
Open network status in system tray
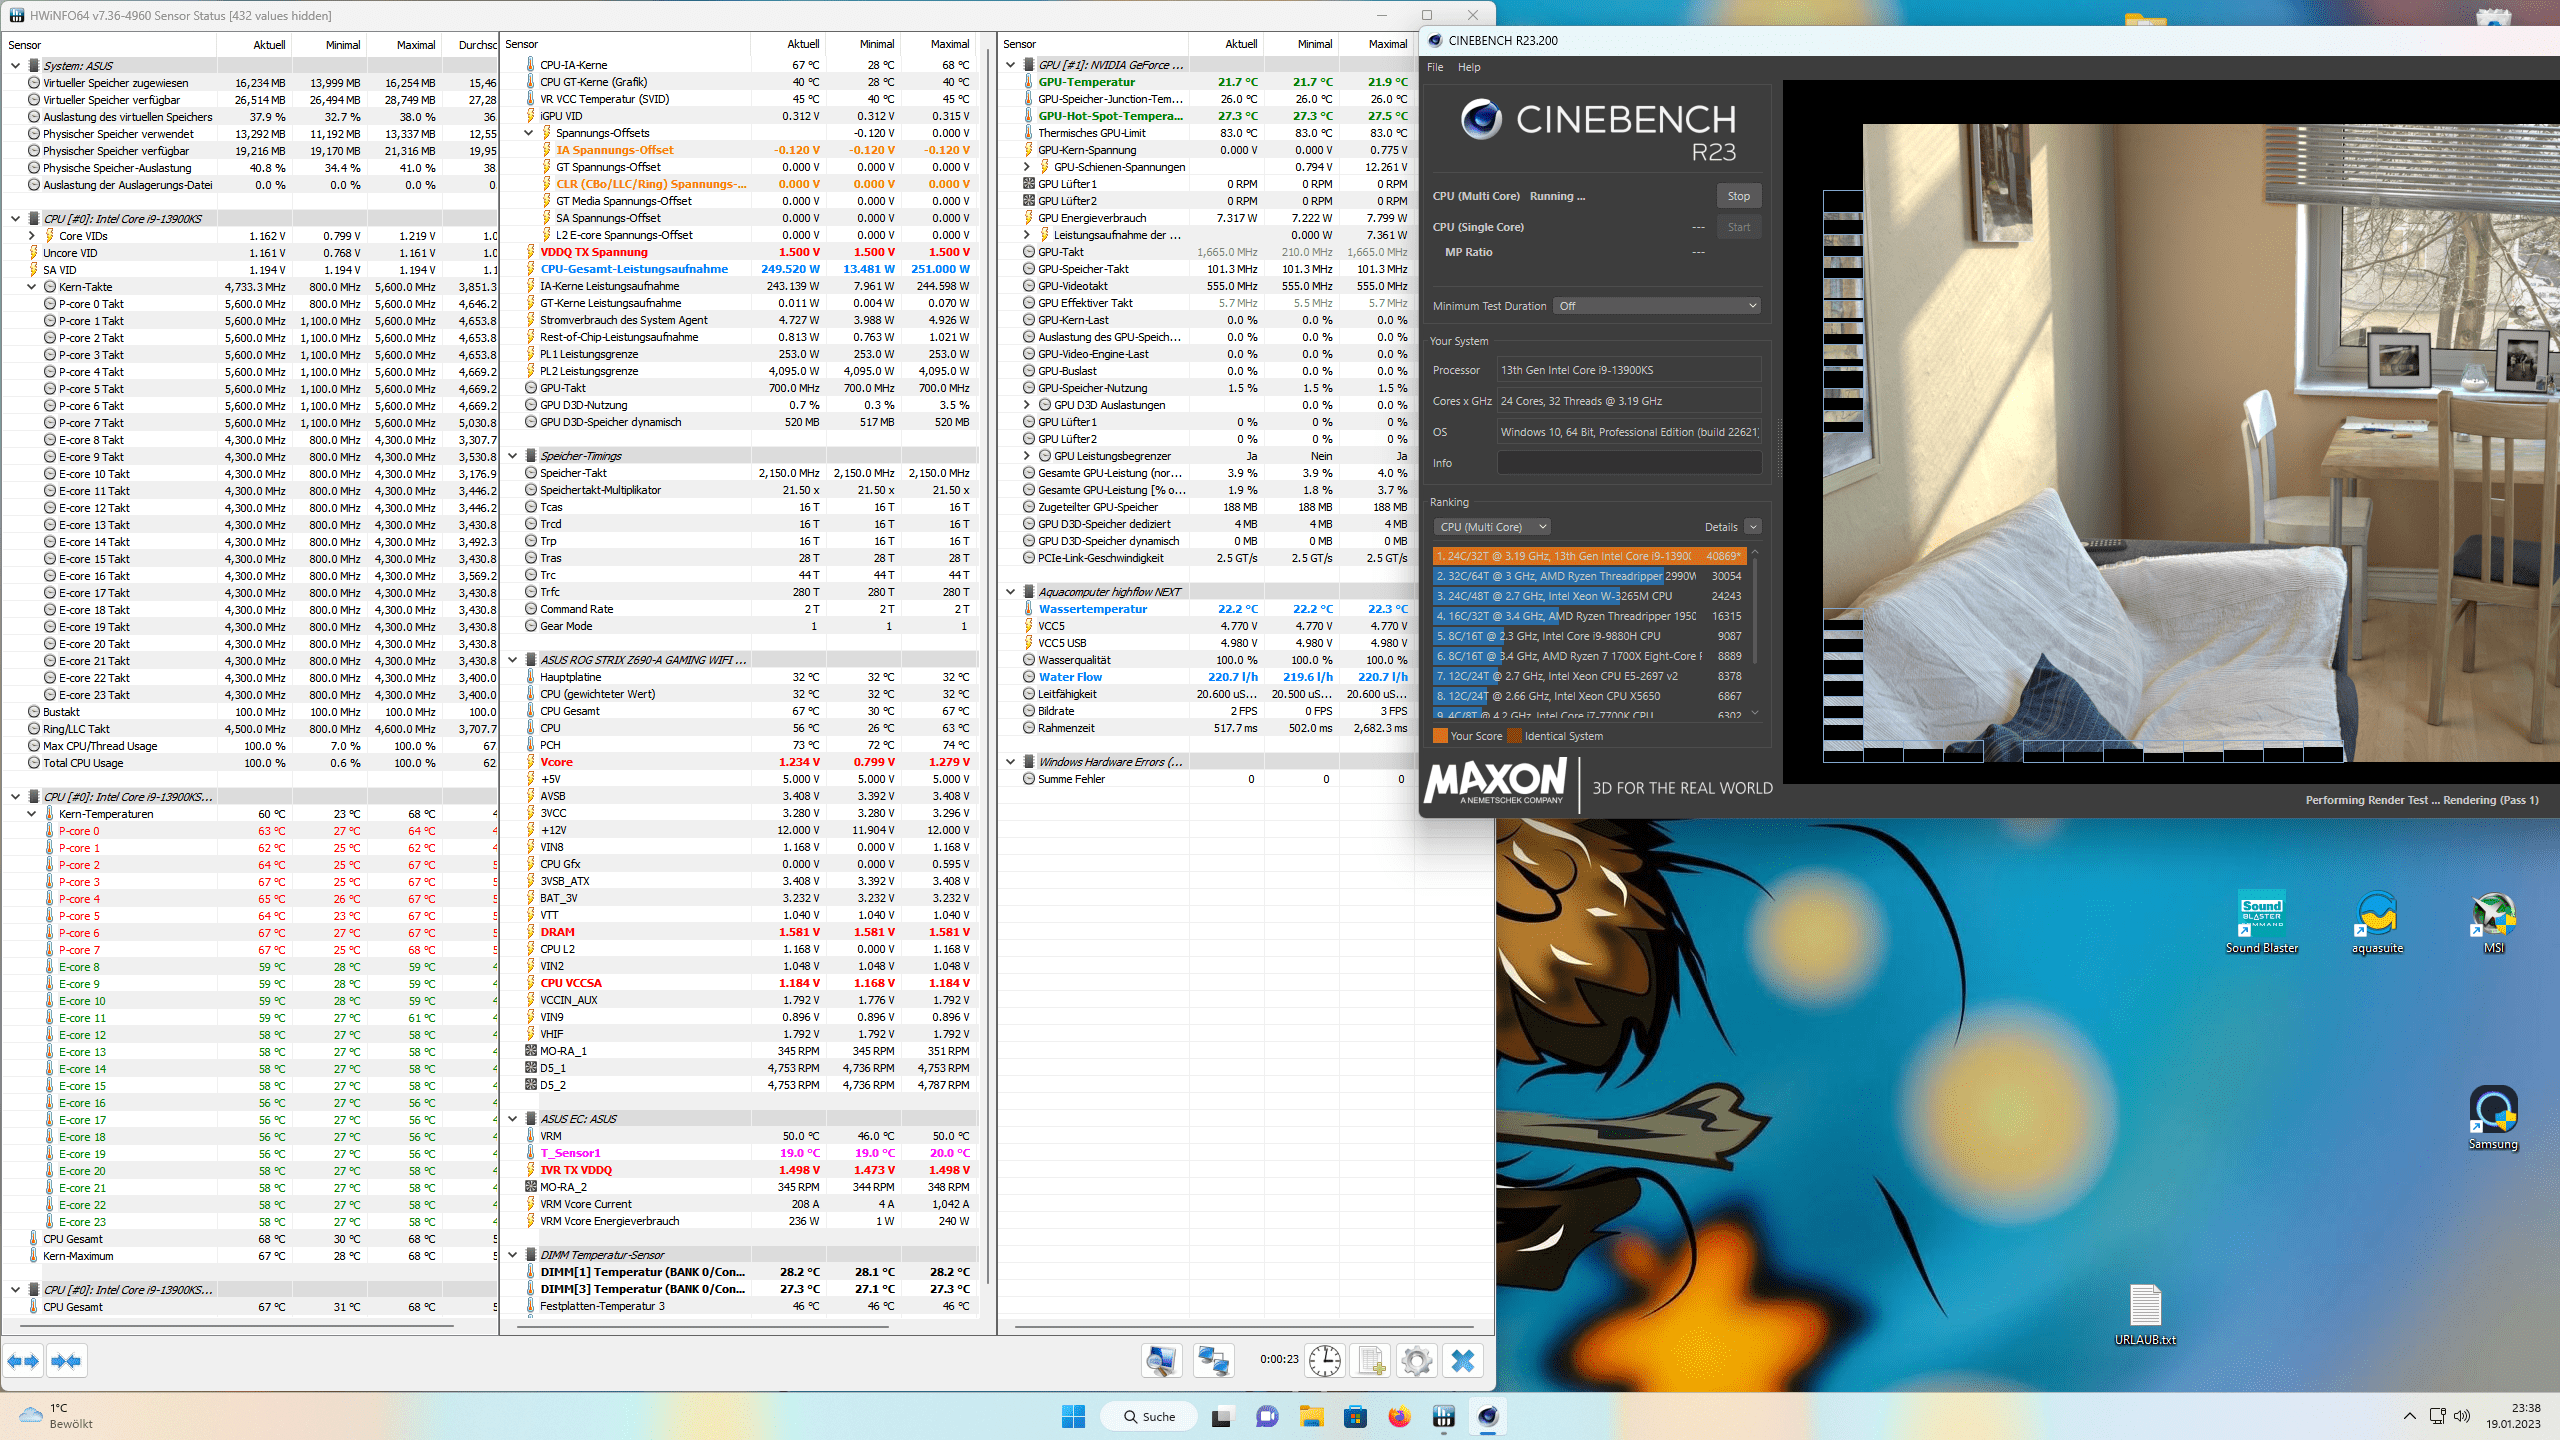[2437, 1416]
